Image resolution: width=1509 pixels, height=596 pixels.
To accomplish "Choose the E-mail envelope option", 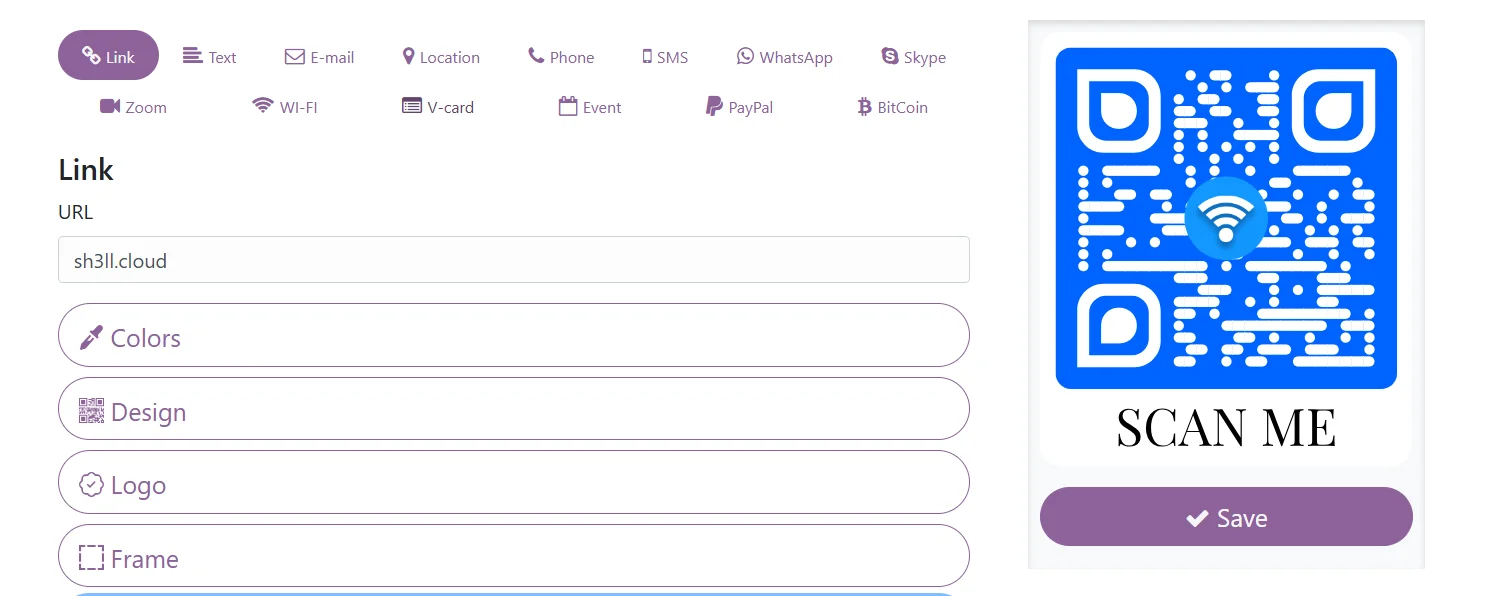I will (319, 57).
